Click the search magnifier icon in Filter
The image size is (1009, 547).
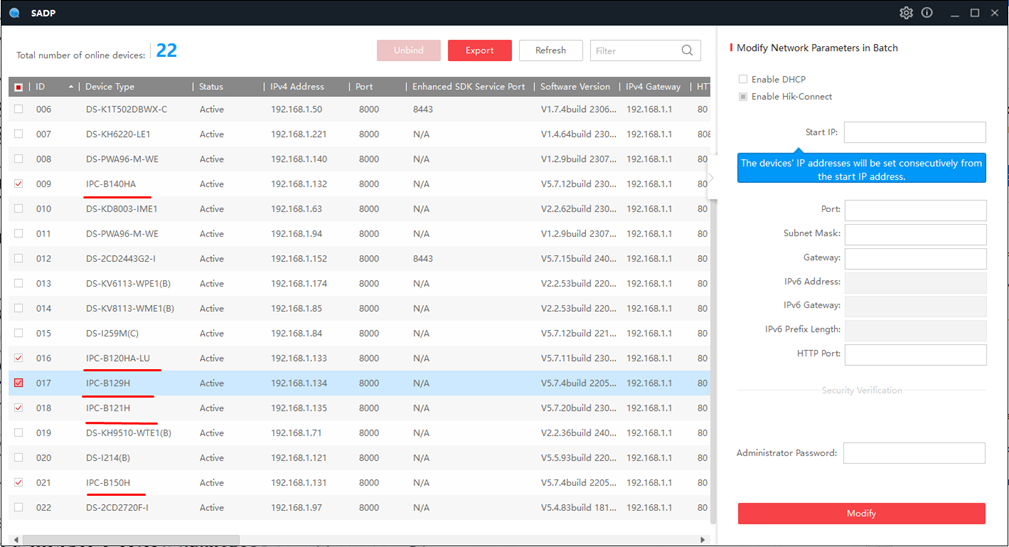point(687,50)
